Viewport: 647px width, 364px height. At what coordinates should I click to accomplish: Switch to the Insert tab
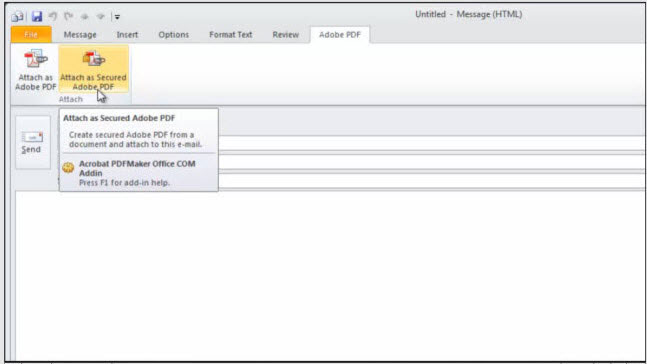(127, 35)
